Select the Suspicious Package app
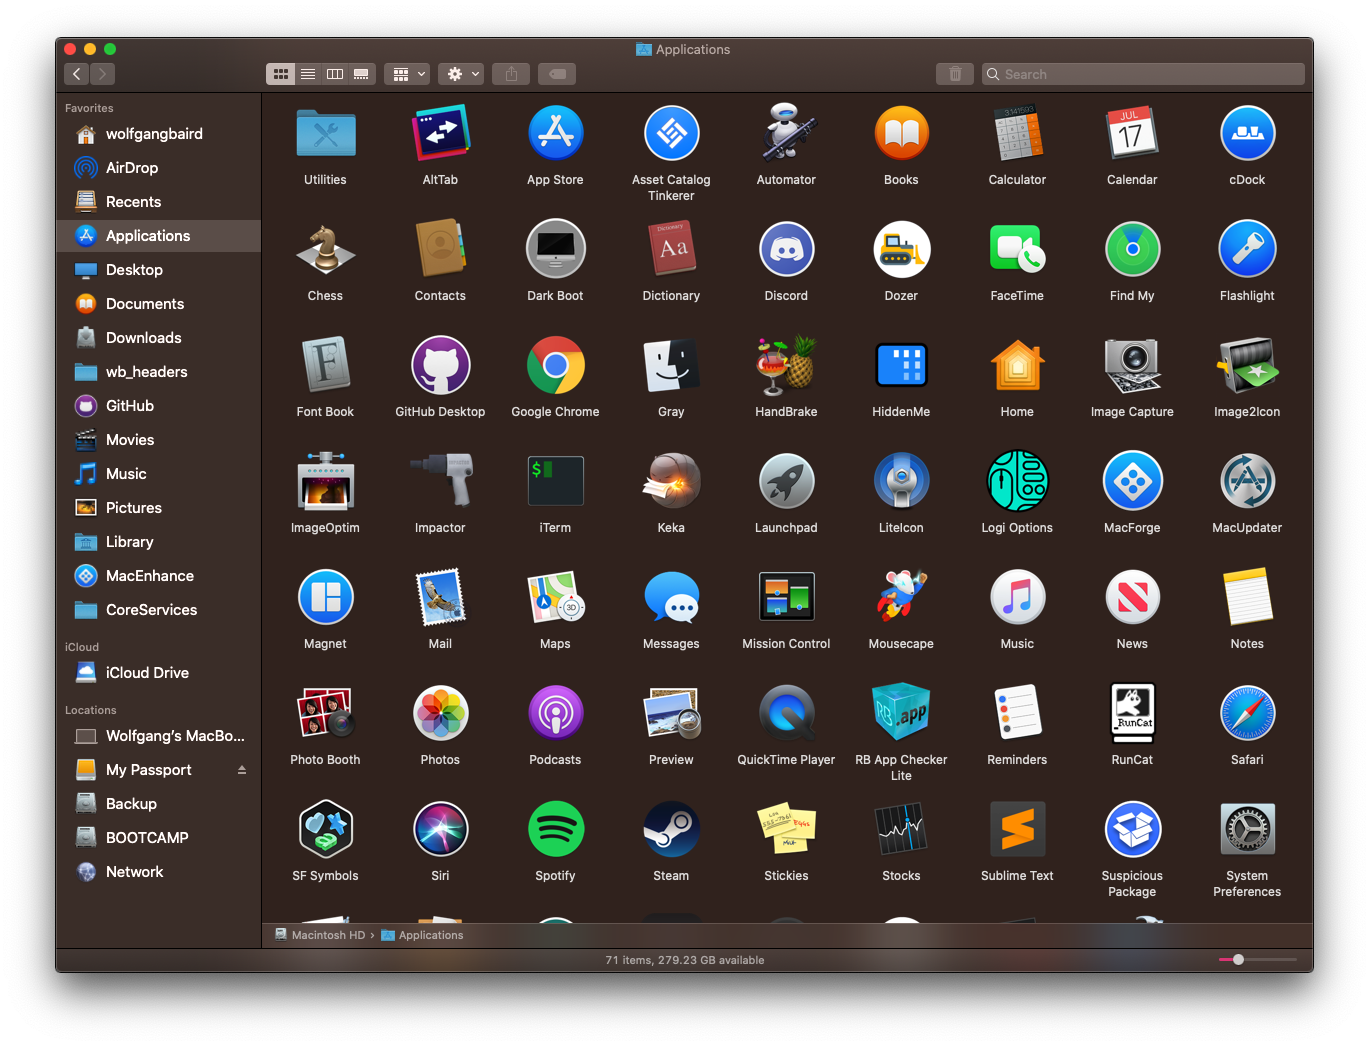Screen dimensions: 1369x1046 [x=1132, y=830]
